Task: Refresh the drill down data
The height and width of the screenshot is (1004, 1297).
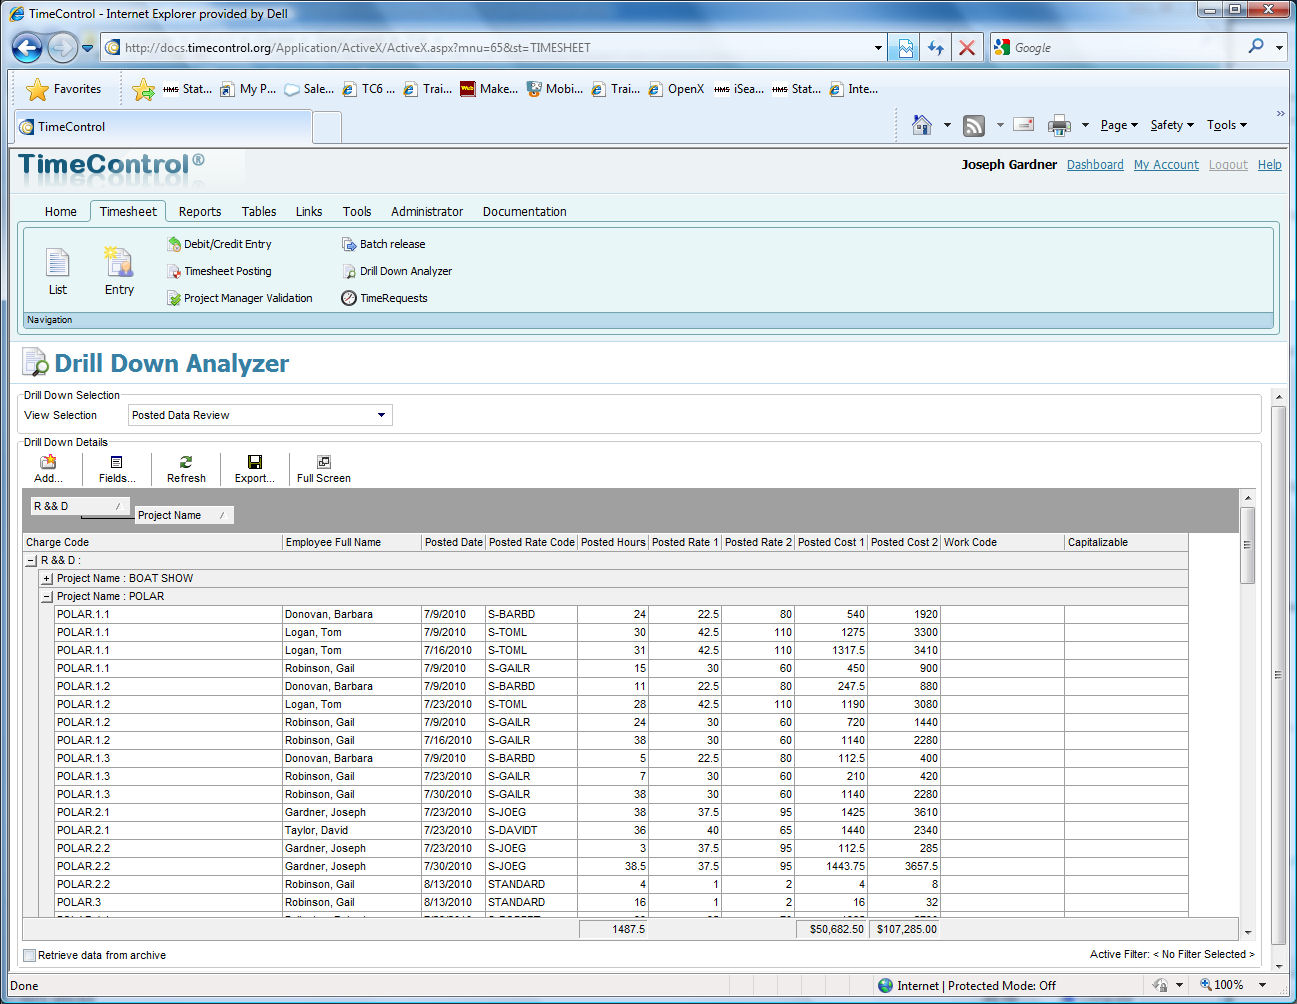Action: pyautogui.click(x=186, y=468)
